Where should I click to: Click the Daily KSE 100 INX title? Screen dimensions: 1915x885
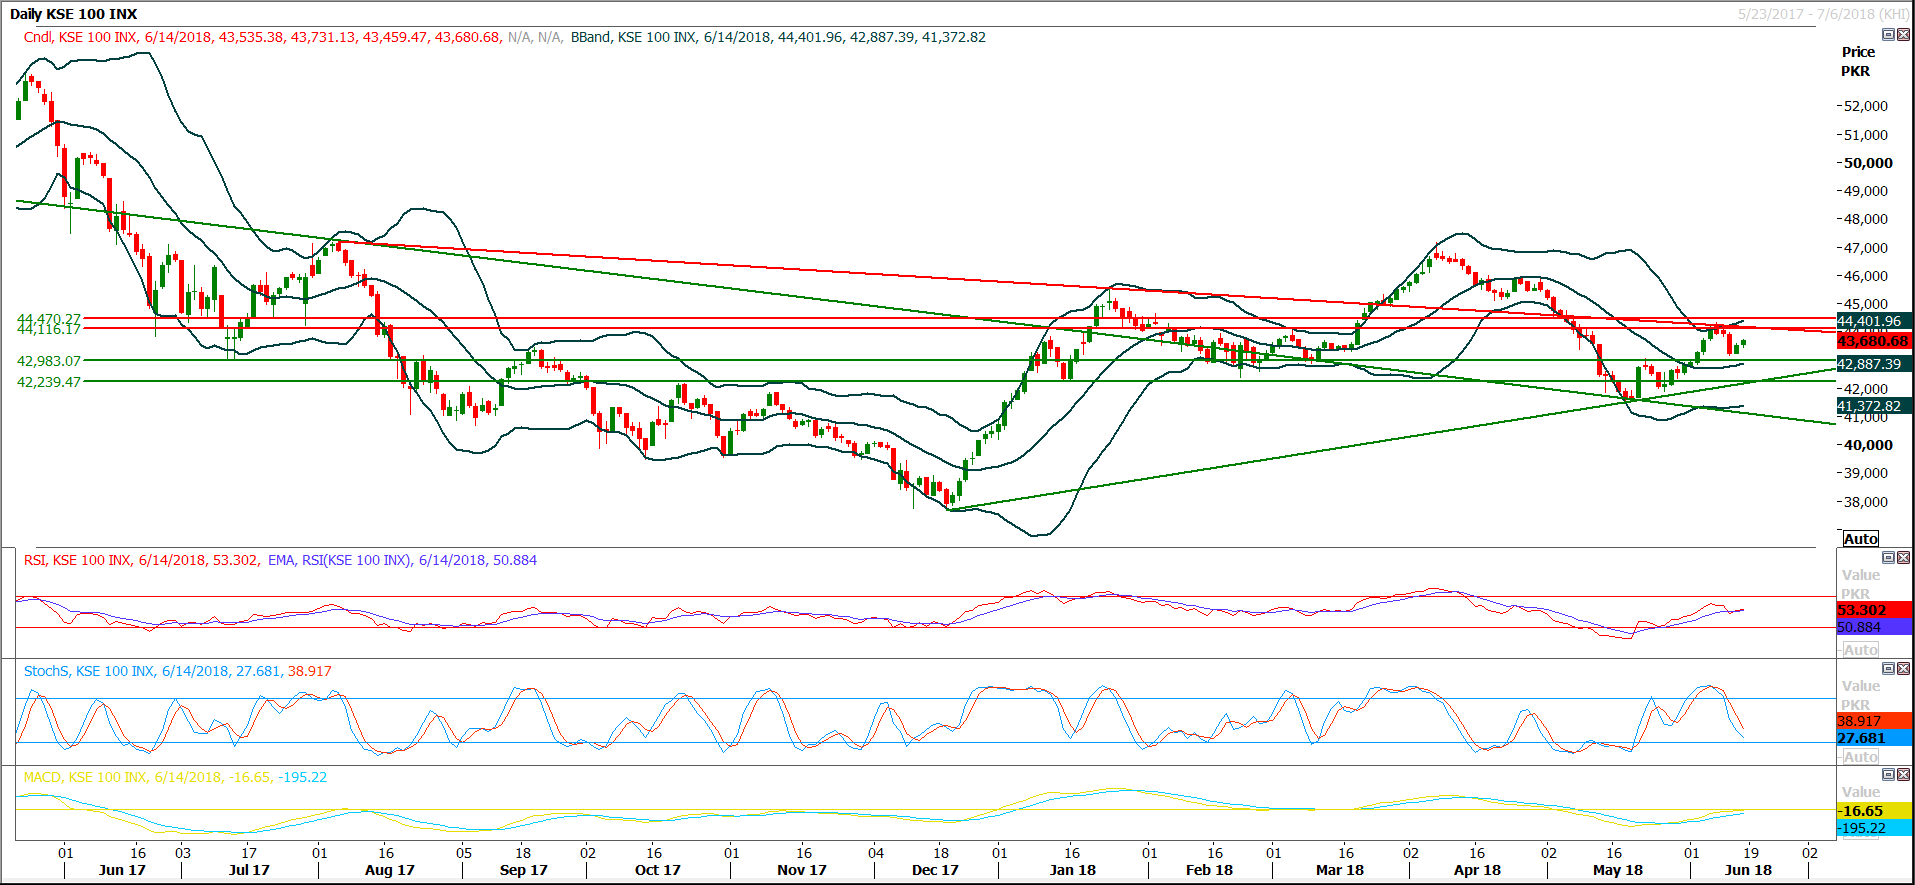[x=73, y=14]
